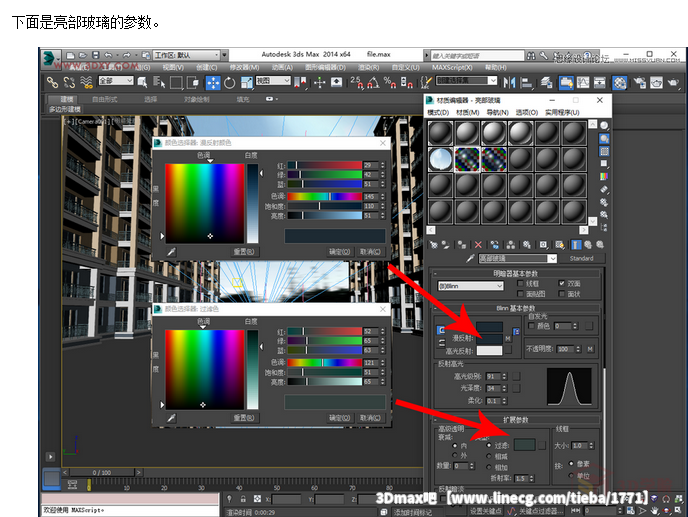Click the Save File floppy disk icon
The image size is (688, 517).
[x=96, y=55]
